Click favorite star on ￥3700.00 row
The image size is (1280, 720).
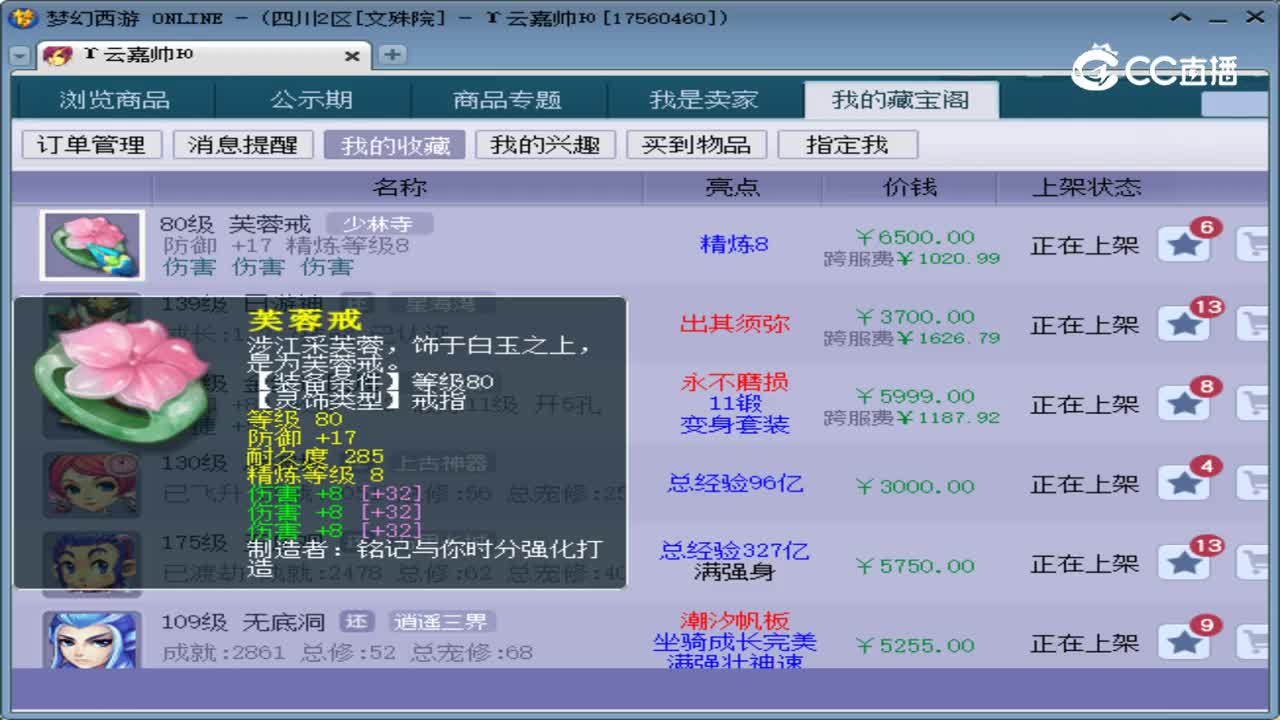pyautogui.click(x=1185, y=324)
